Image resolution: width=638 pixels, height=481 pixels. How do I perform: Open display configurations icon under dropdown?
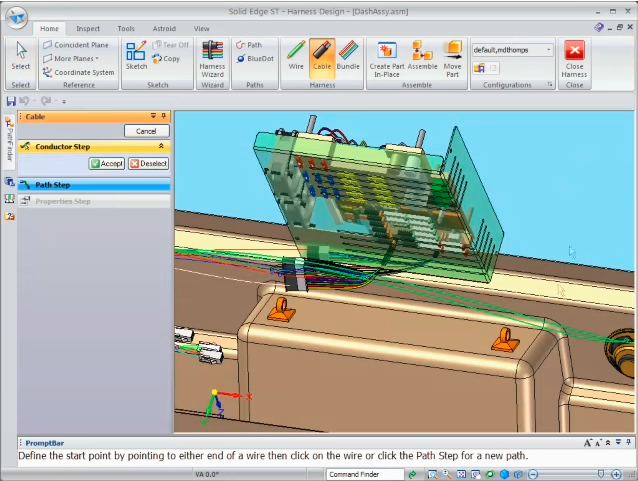tap(479, 68)
